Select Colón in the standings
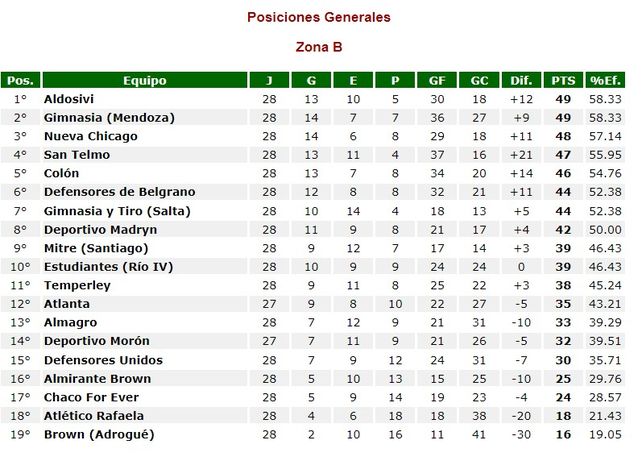This screenshot has height=461, width=642. tap(61, 173)
